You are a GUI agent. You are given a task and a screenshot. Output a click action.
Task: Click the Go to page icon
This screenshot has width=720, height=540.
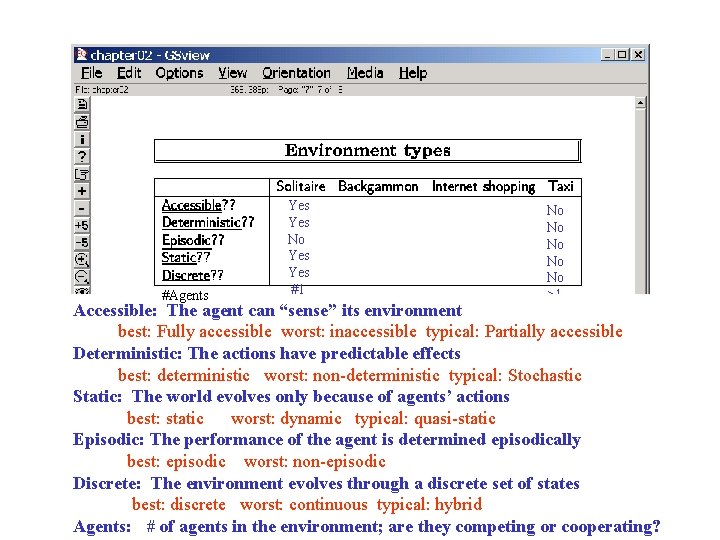click(82, 174)
